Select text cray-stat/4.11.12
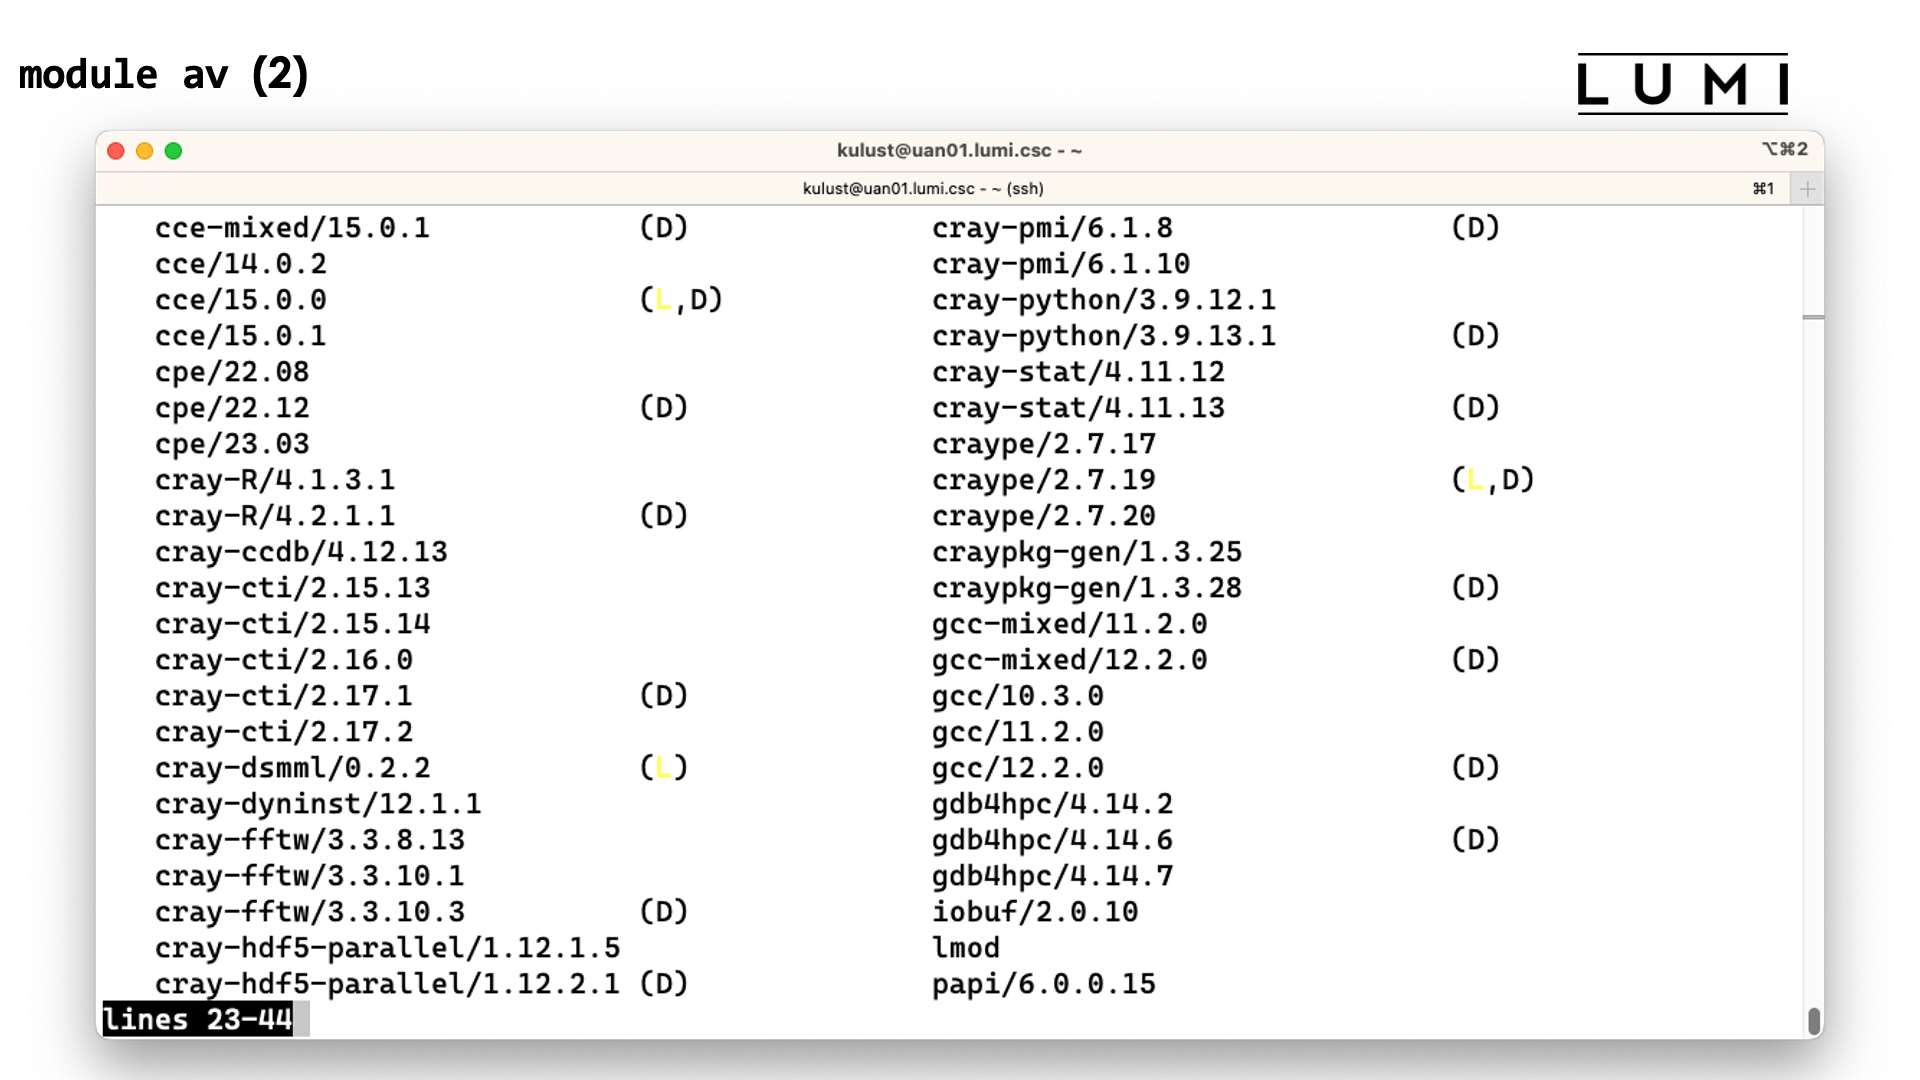The width and height of the screenshot is (1920, 1080). 1078,372
